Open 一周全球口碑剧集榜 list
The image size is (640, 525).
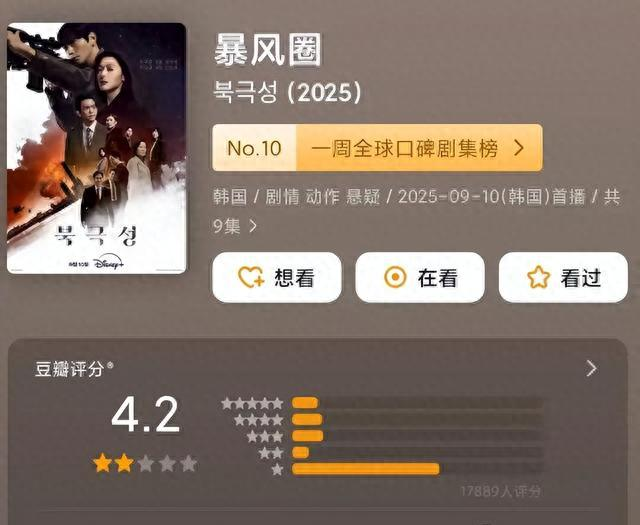click(x=404, y=148)
